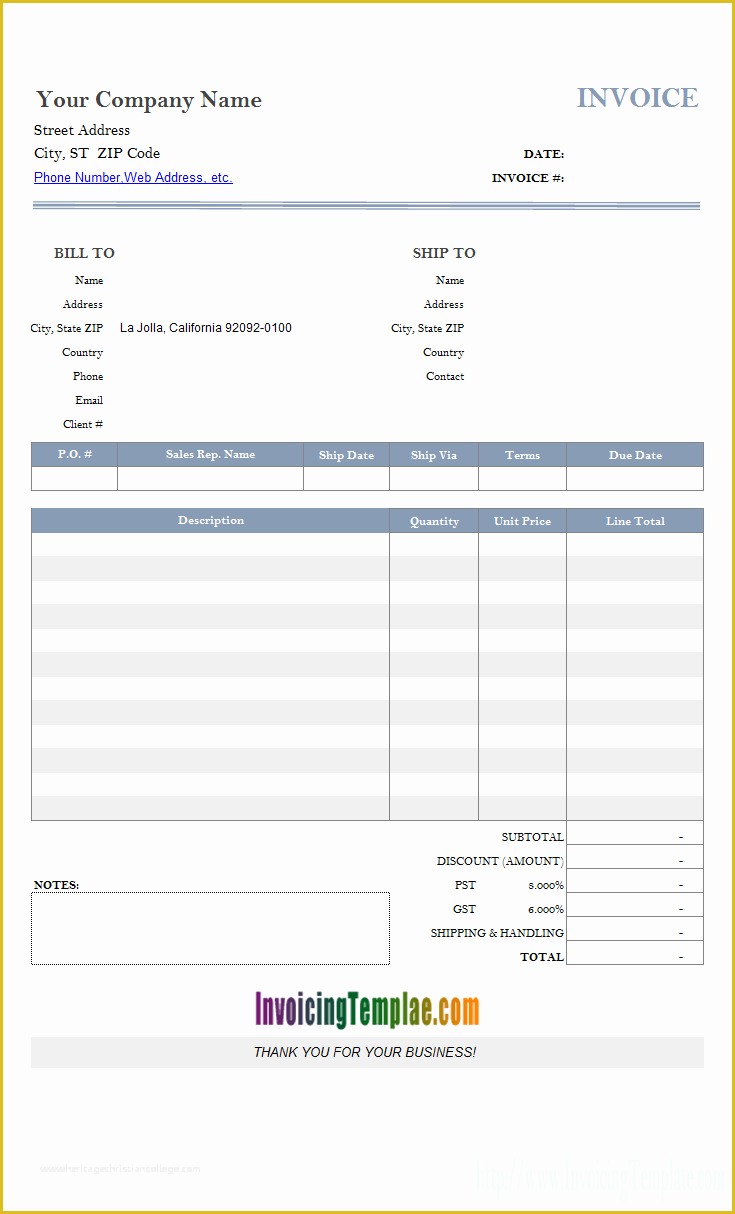Click the DATE: label
Screen dimensions: 735x1214
pyautogui.click(x=544, y=154)
